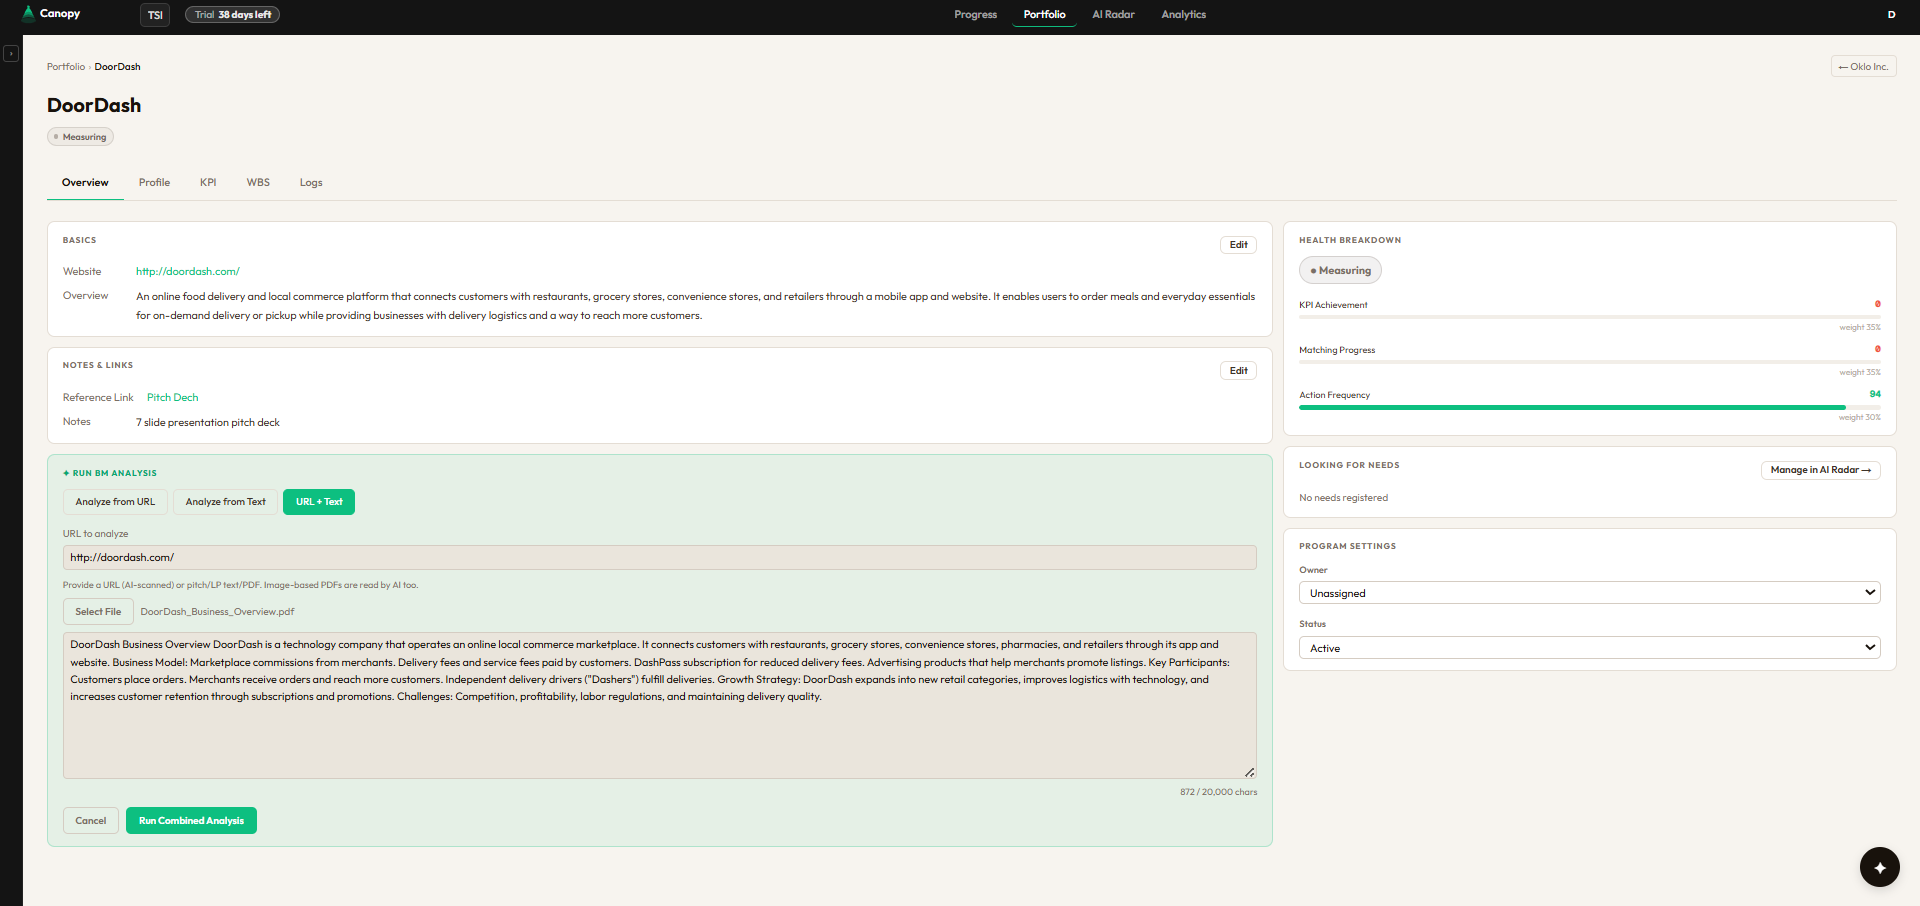The width and height of the screenshot is (1920, 906).
Task: Edit the Basics section
Action: click(x=1238, y=245)
